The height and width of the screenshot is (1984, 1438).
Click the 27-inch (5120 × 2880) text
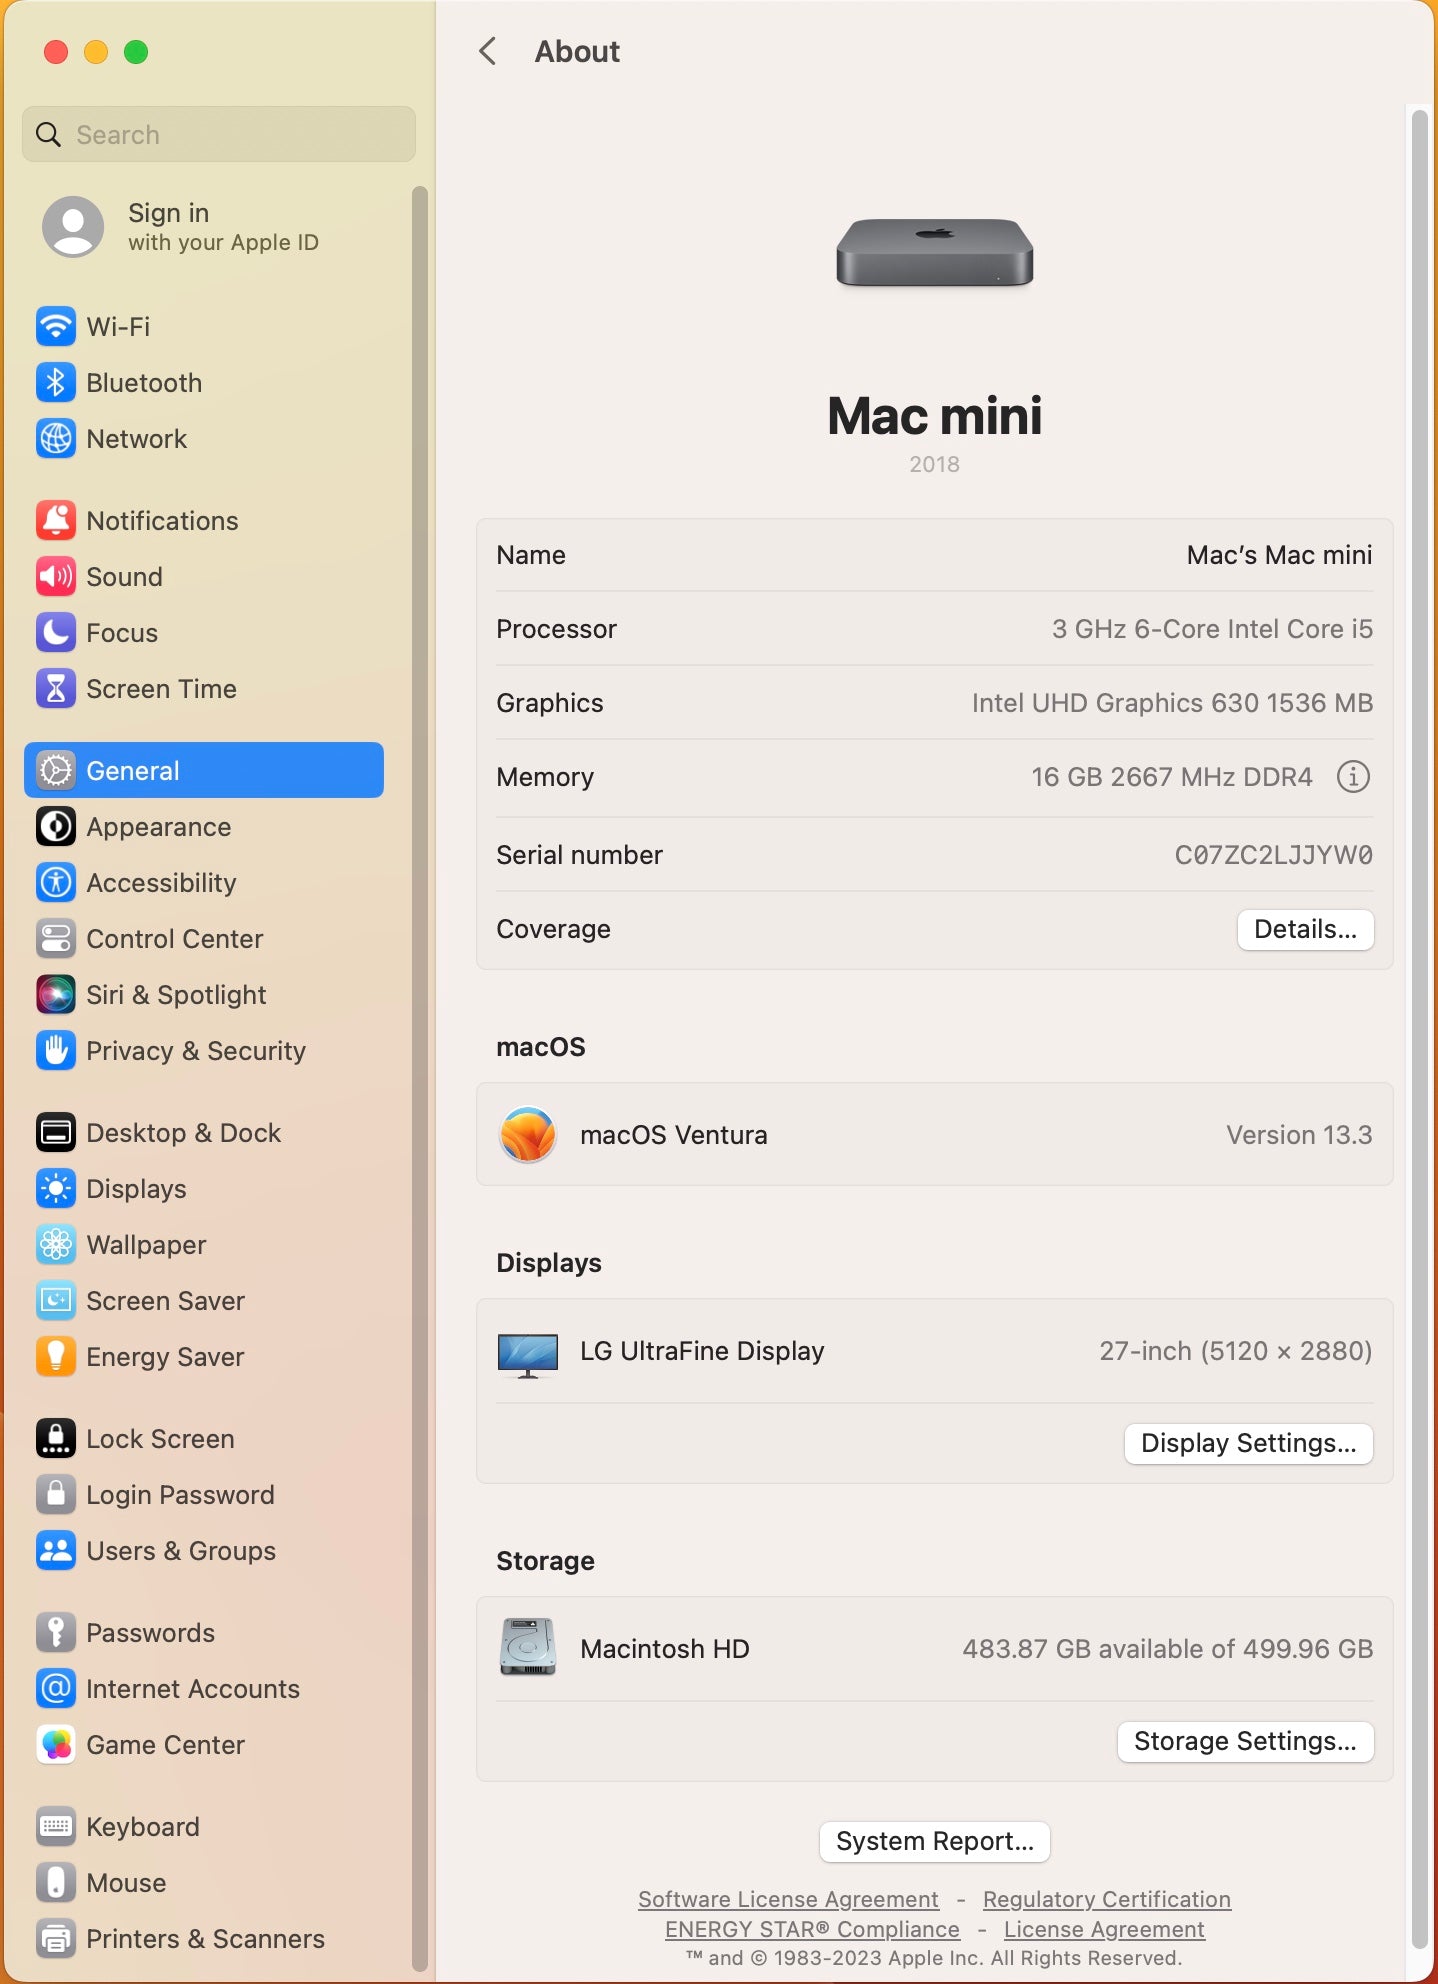[x=1236, y=1351]
